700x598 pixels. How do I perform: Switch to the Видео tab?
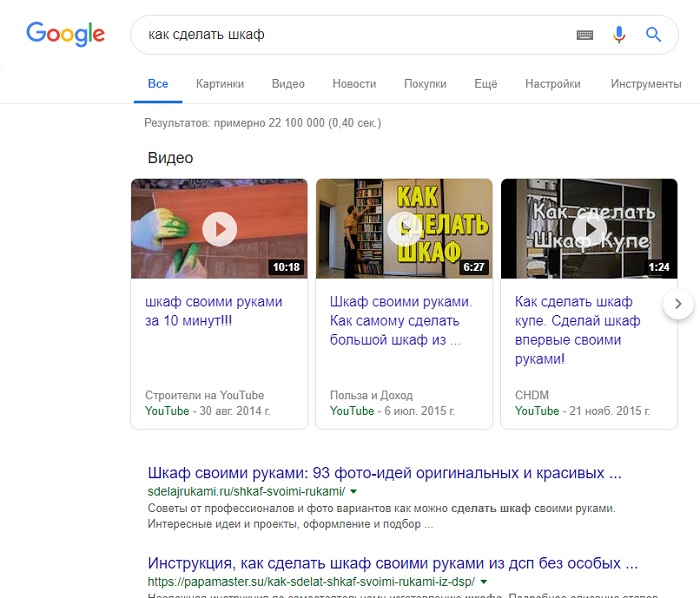click(288, 84)
